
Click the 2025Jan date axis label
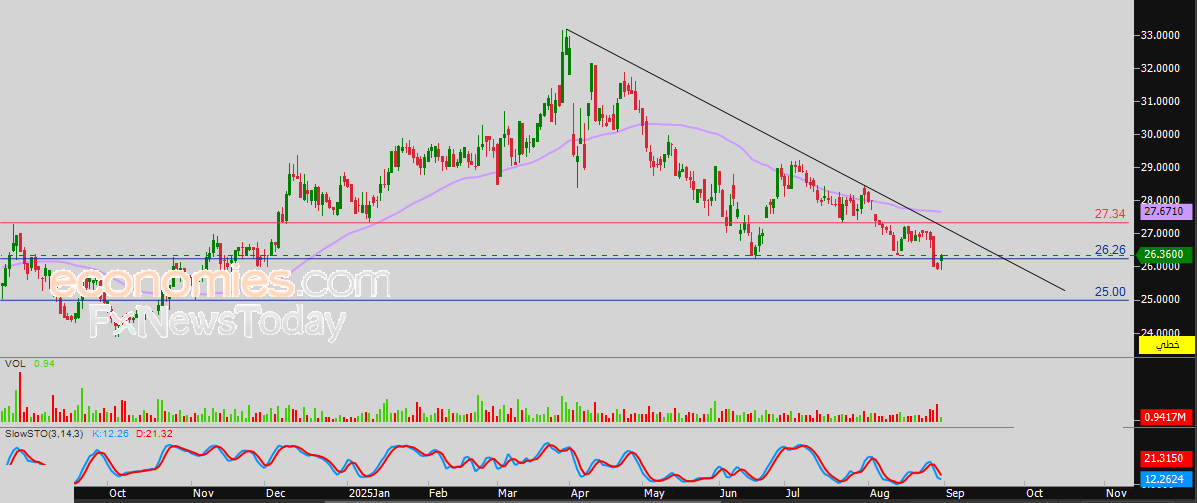tap(368, 494)
